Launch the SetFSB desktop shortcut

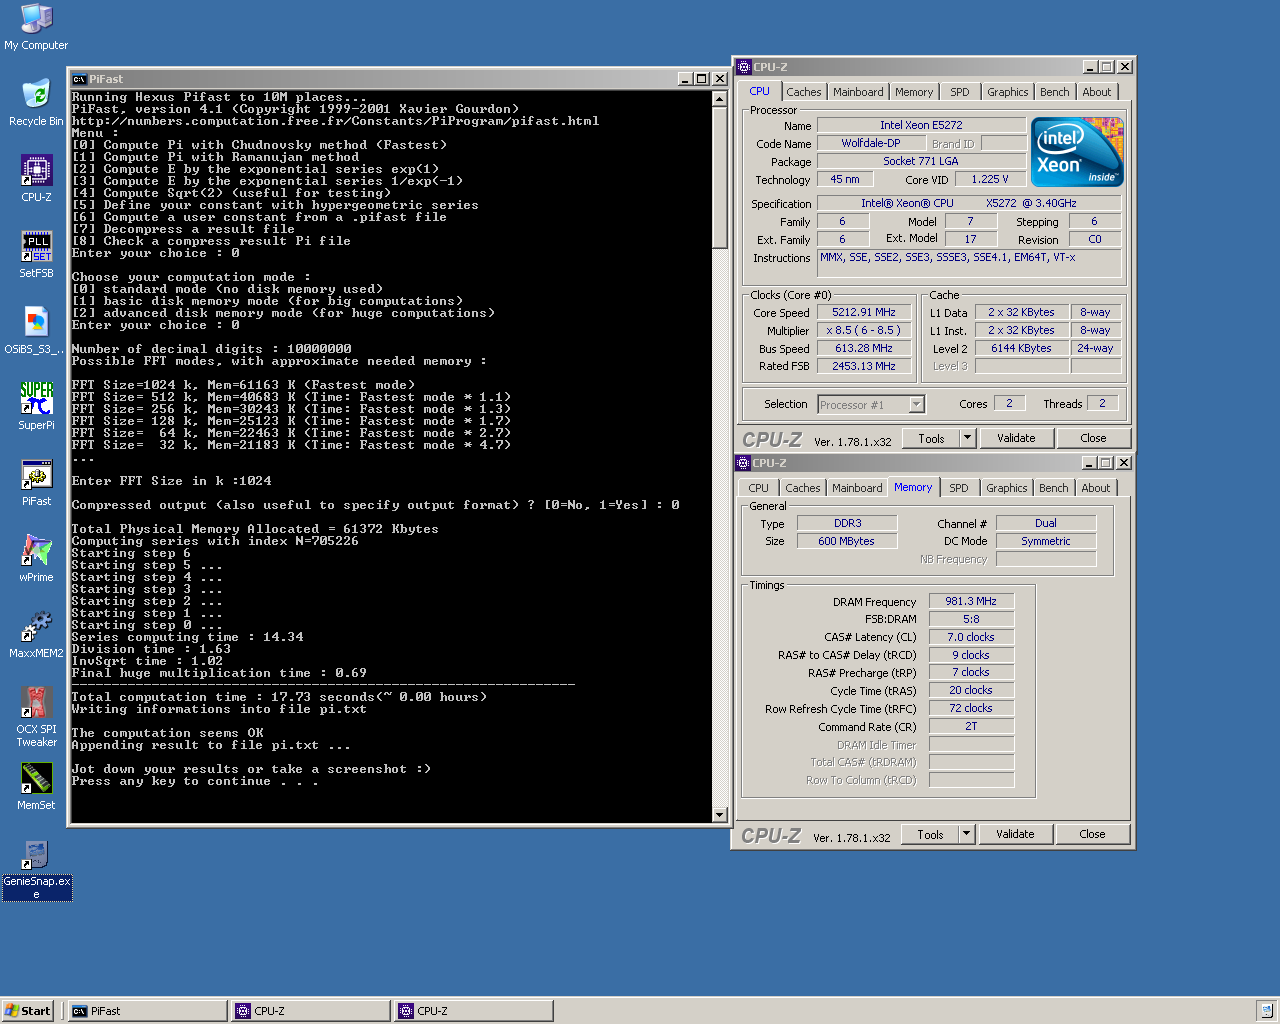click(36, 255)
